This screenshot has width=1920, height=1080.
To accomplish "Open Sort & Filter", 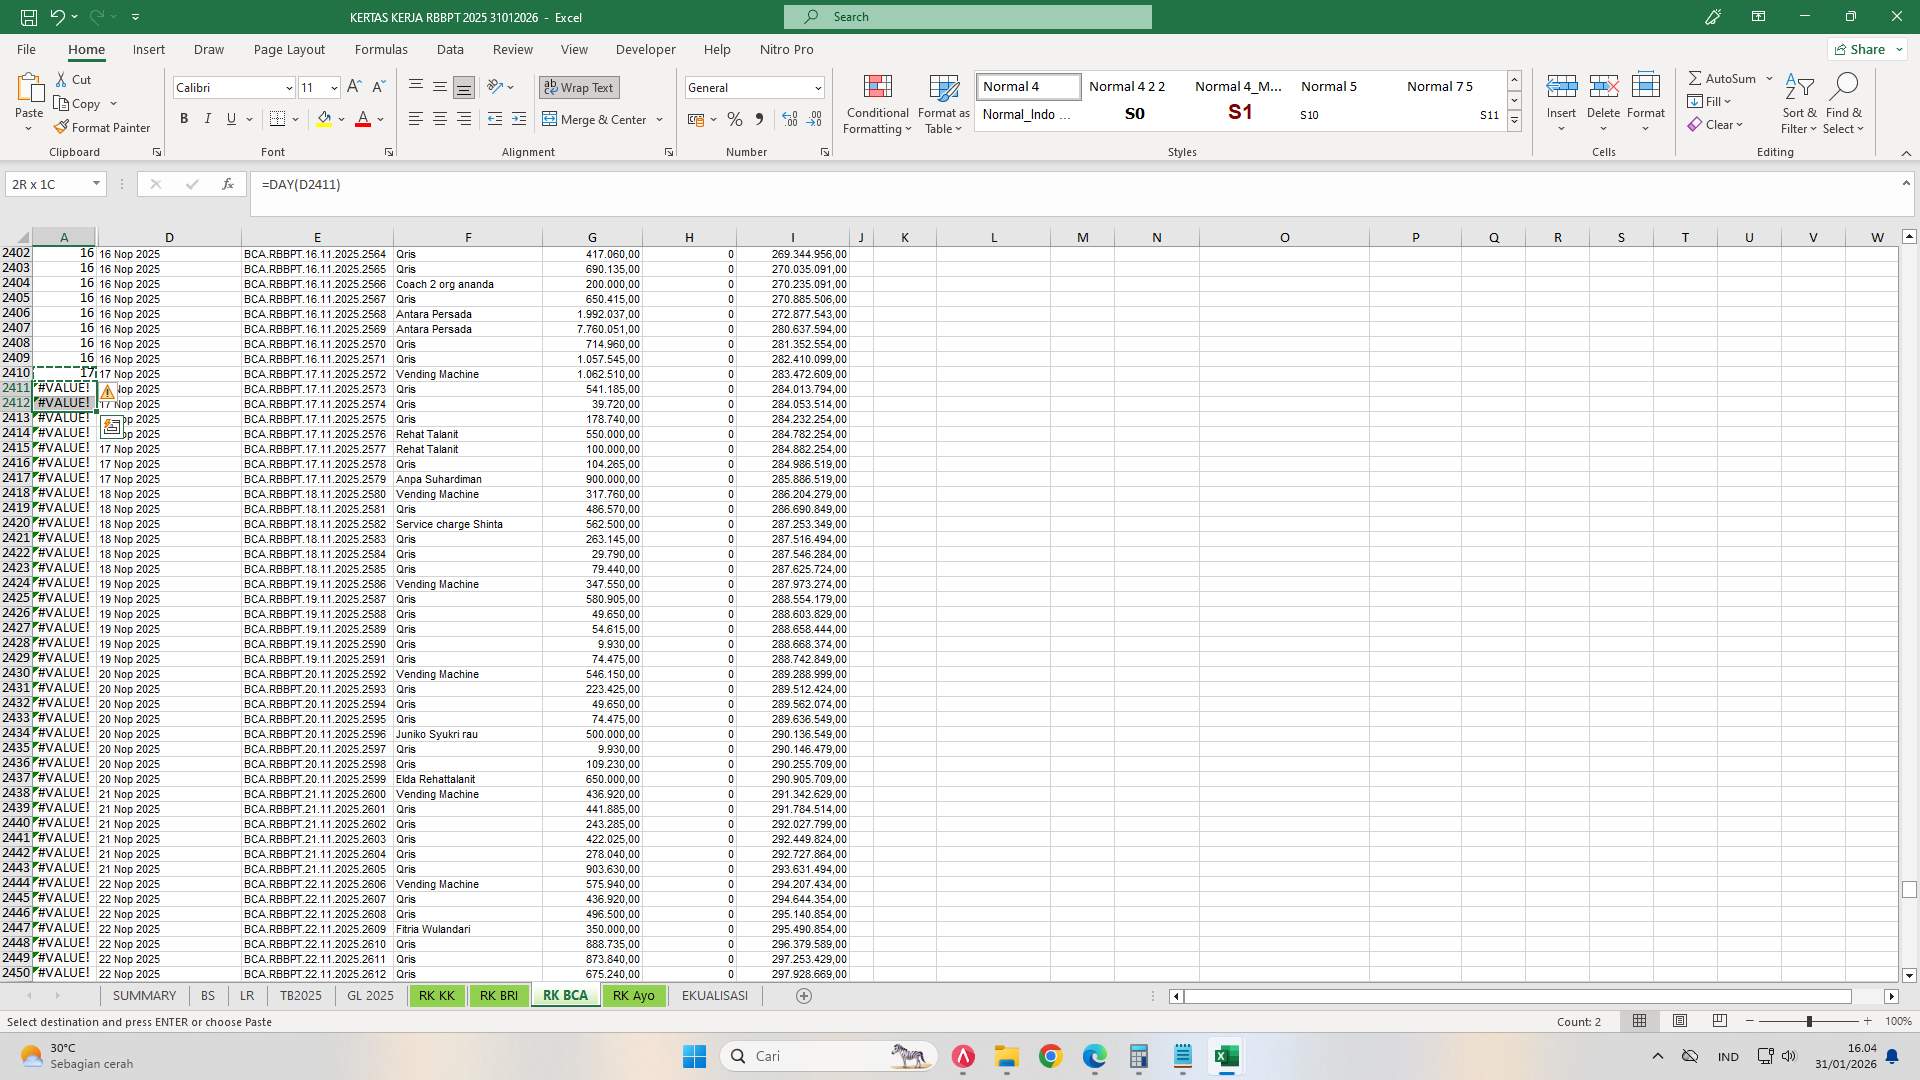I will 1798,104.
